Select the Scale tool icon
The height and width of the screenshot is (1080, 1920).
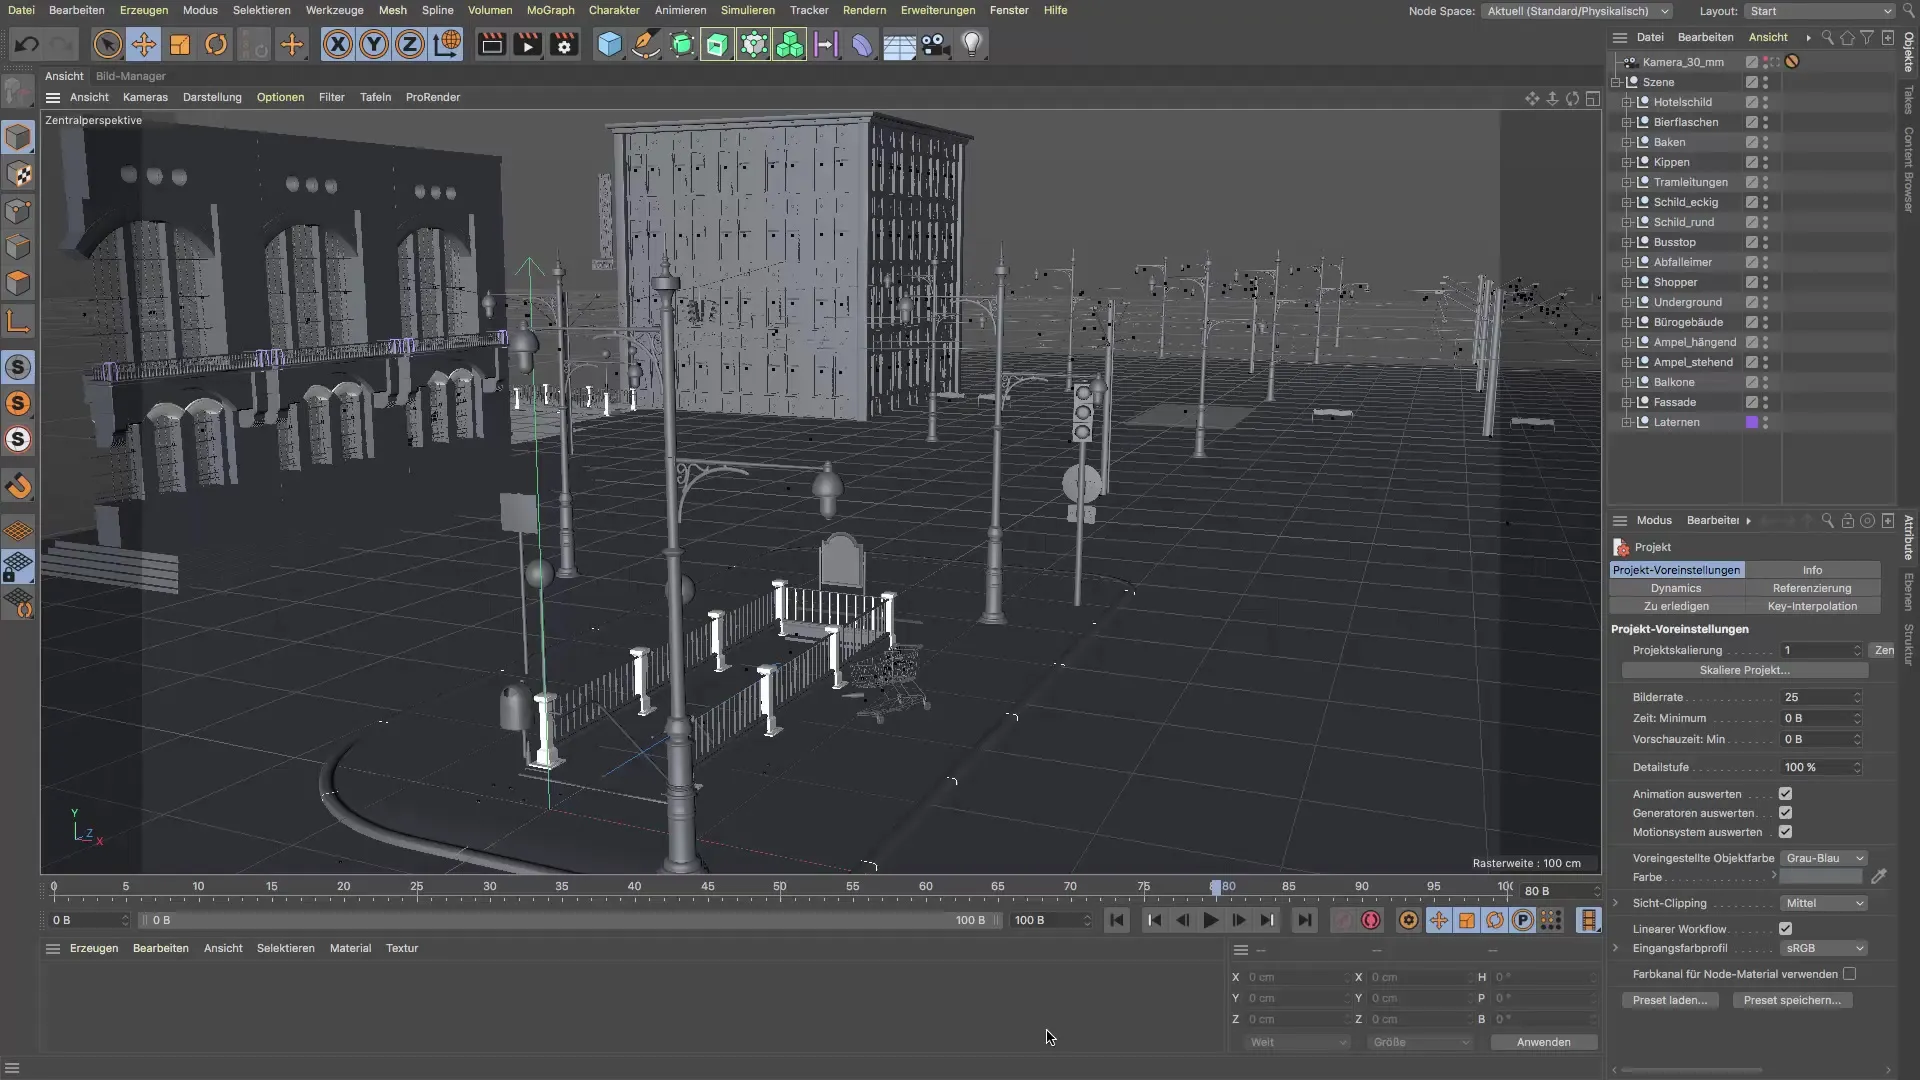click(180, 44)
